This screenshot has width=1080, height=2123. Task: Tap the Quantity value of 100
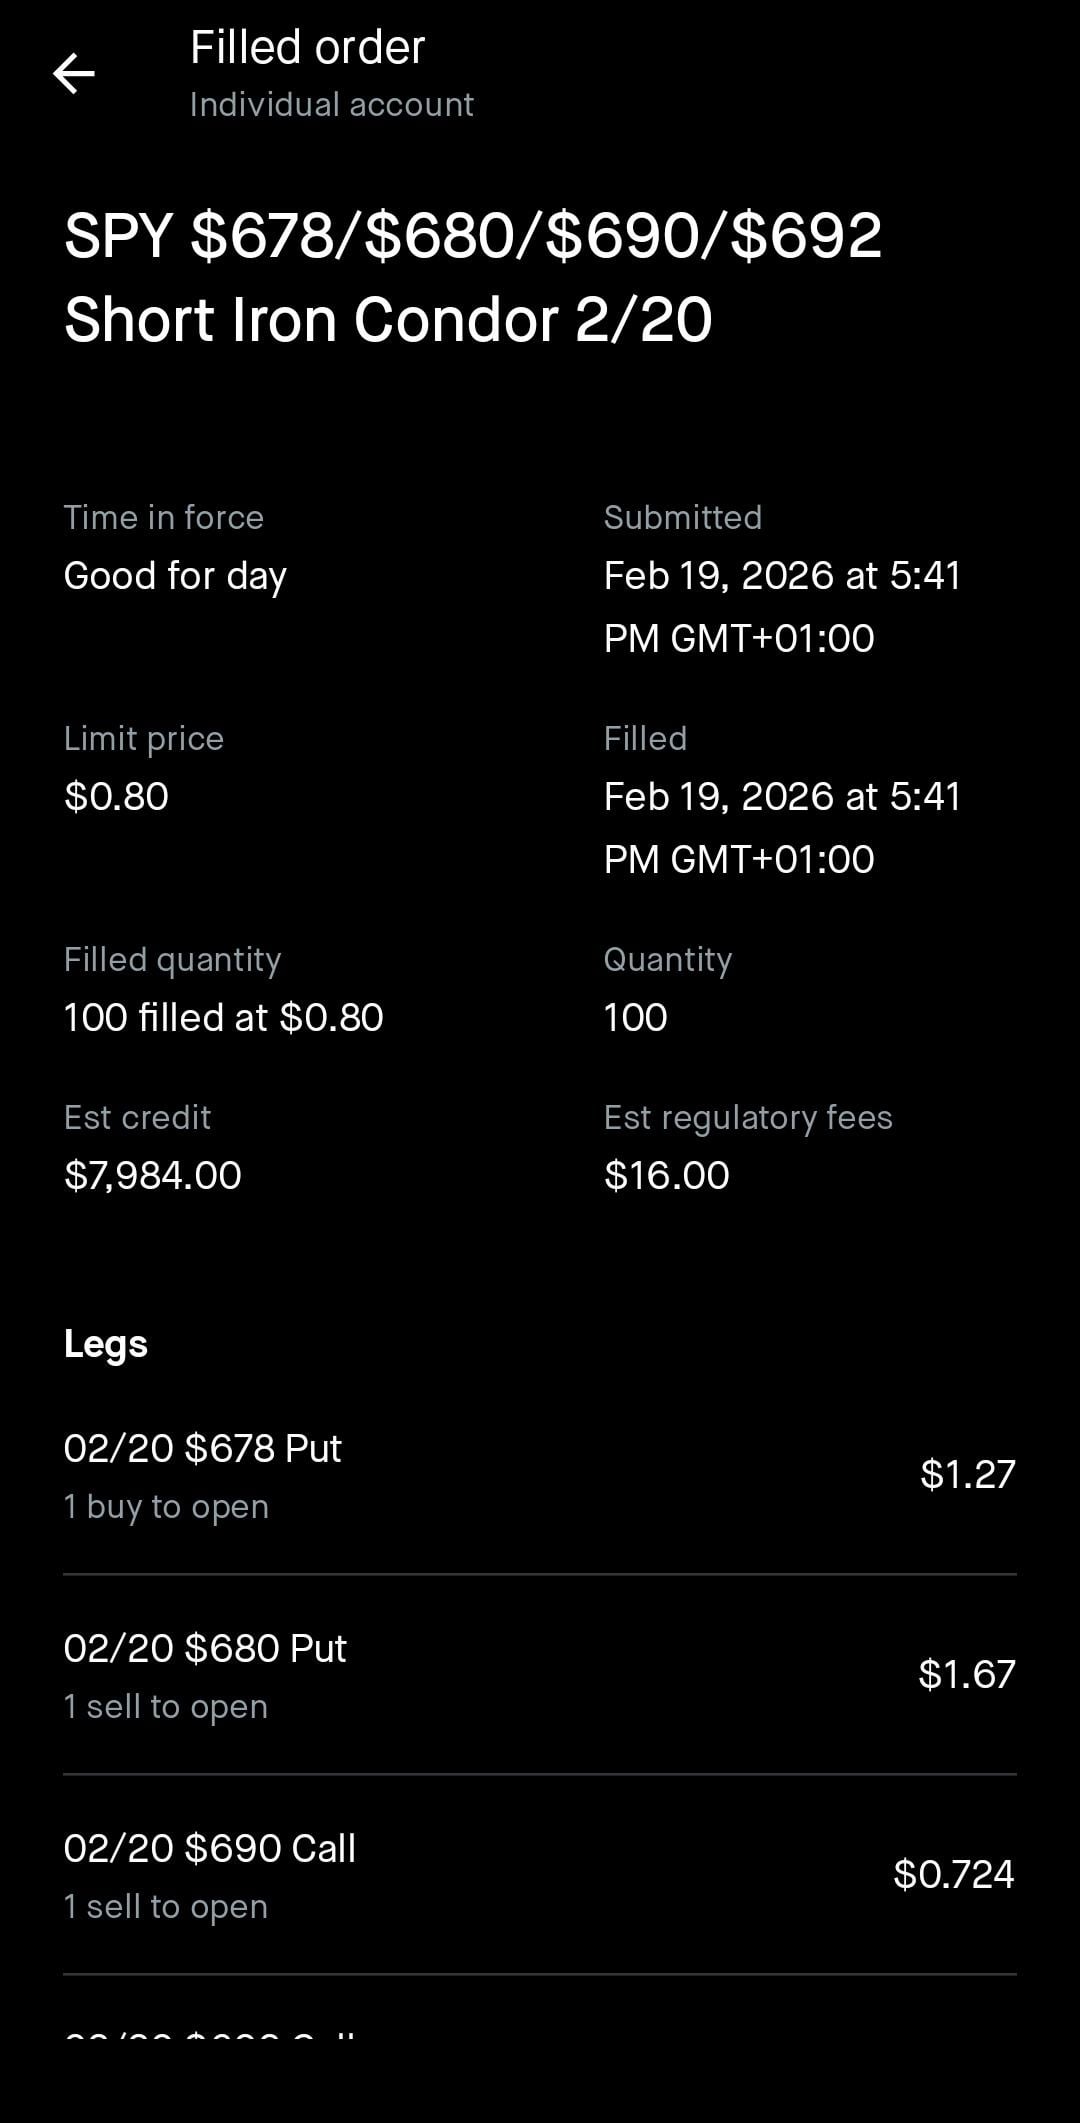pos(635,1018)
